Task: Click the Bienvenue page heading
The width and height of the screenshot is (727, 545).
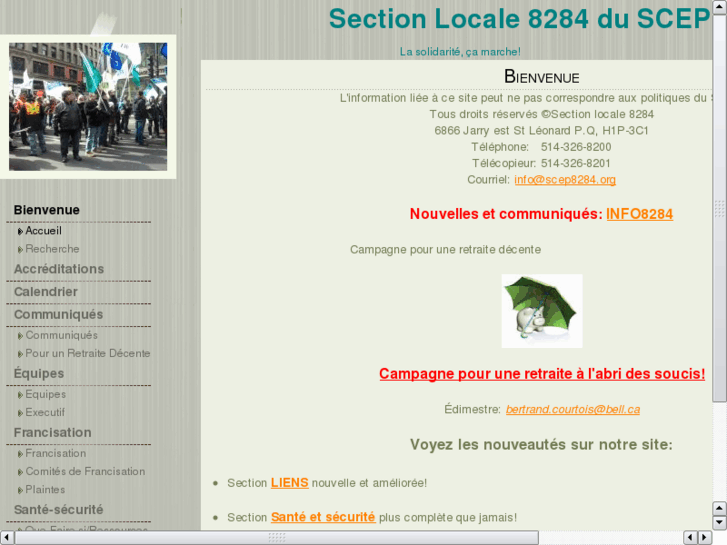Action: (542, 77)
